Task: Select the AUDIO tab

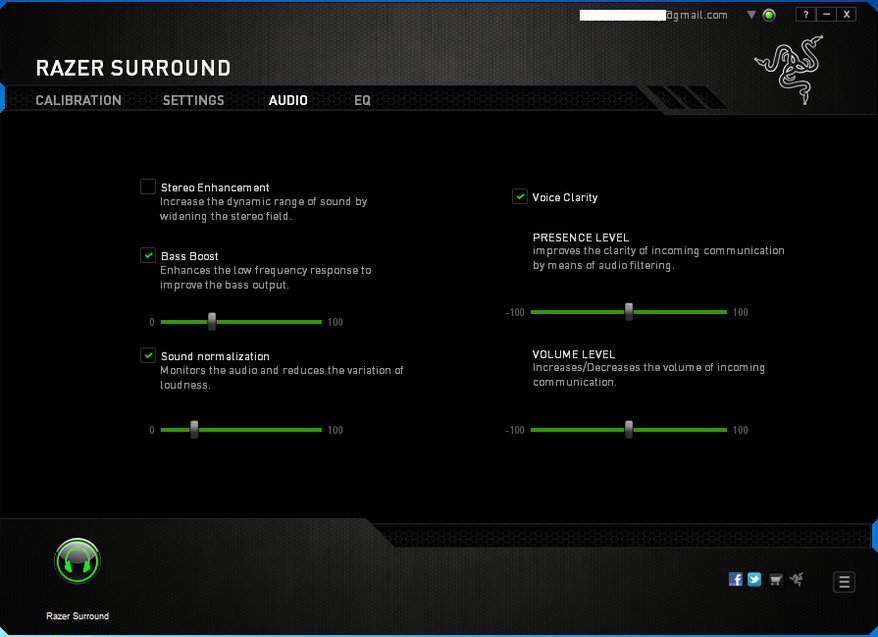Action: pos(288,100)
